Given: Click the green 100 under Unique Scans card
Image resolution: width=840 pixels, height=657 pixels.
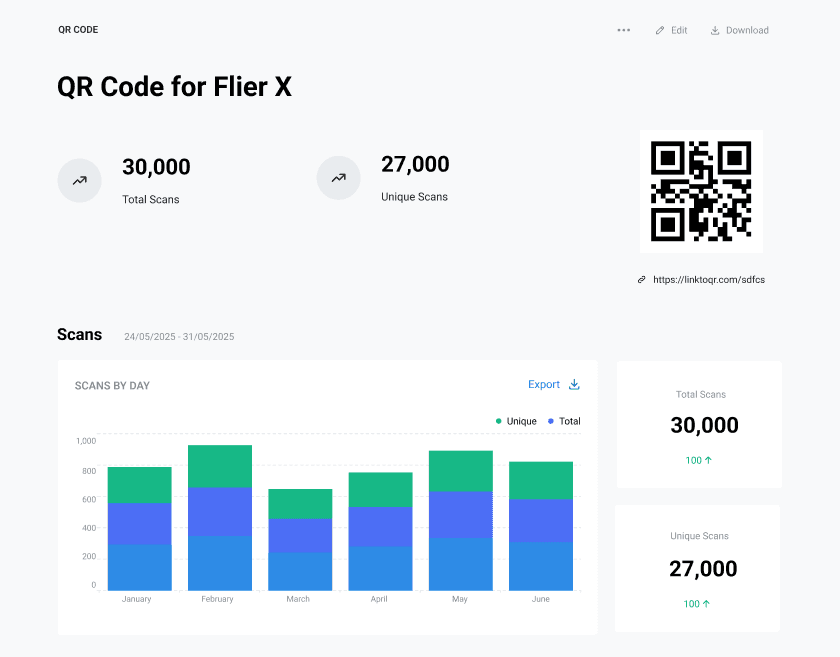Looking at the screenshot, I should pyautogui.click(x=691, y=604).
